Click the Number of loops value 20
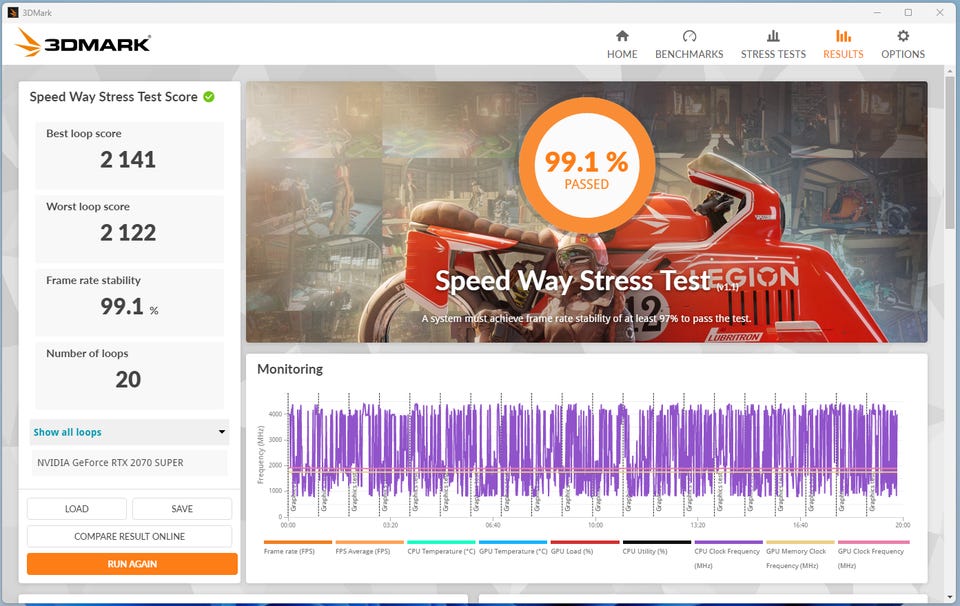960x606 pixels. click(128, 380)
